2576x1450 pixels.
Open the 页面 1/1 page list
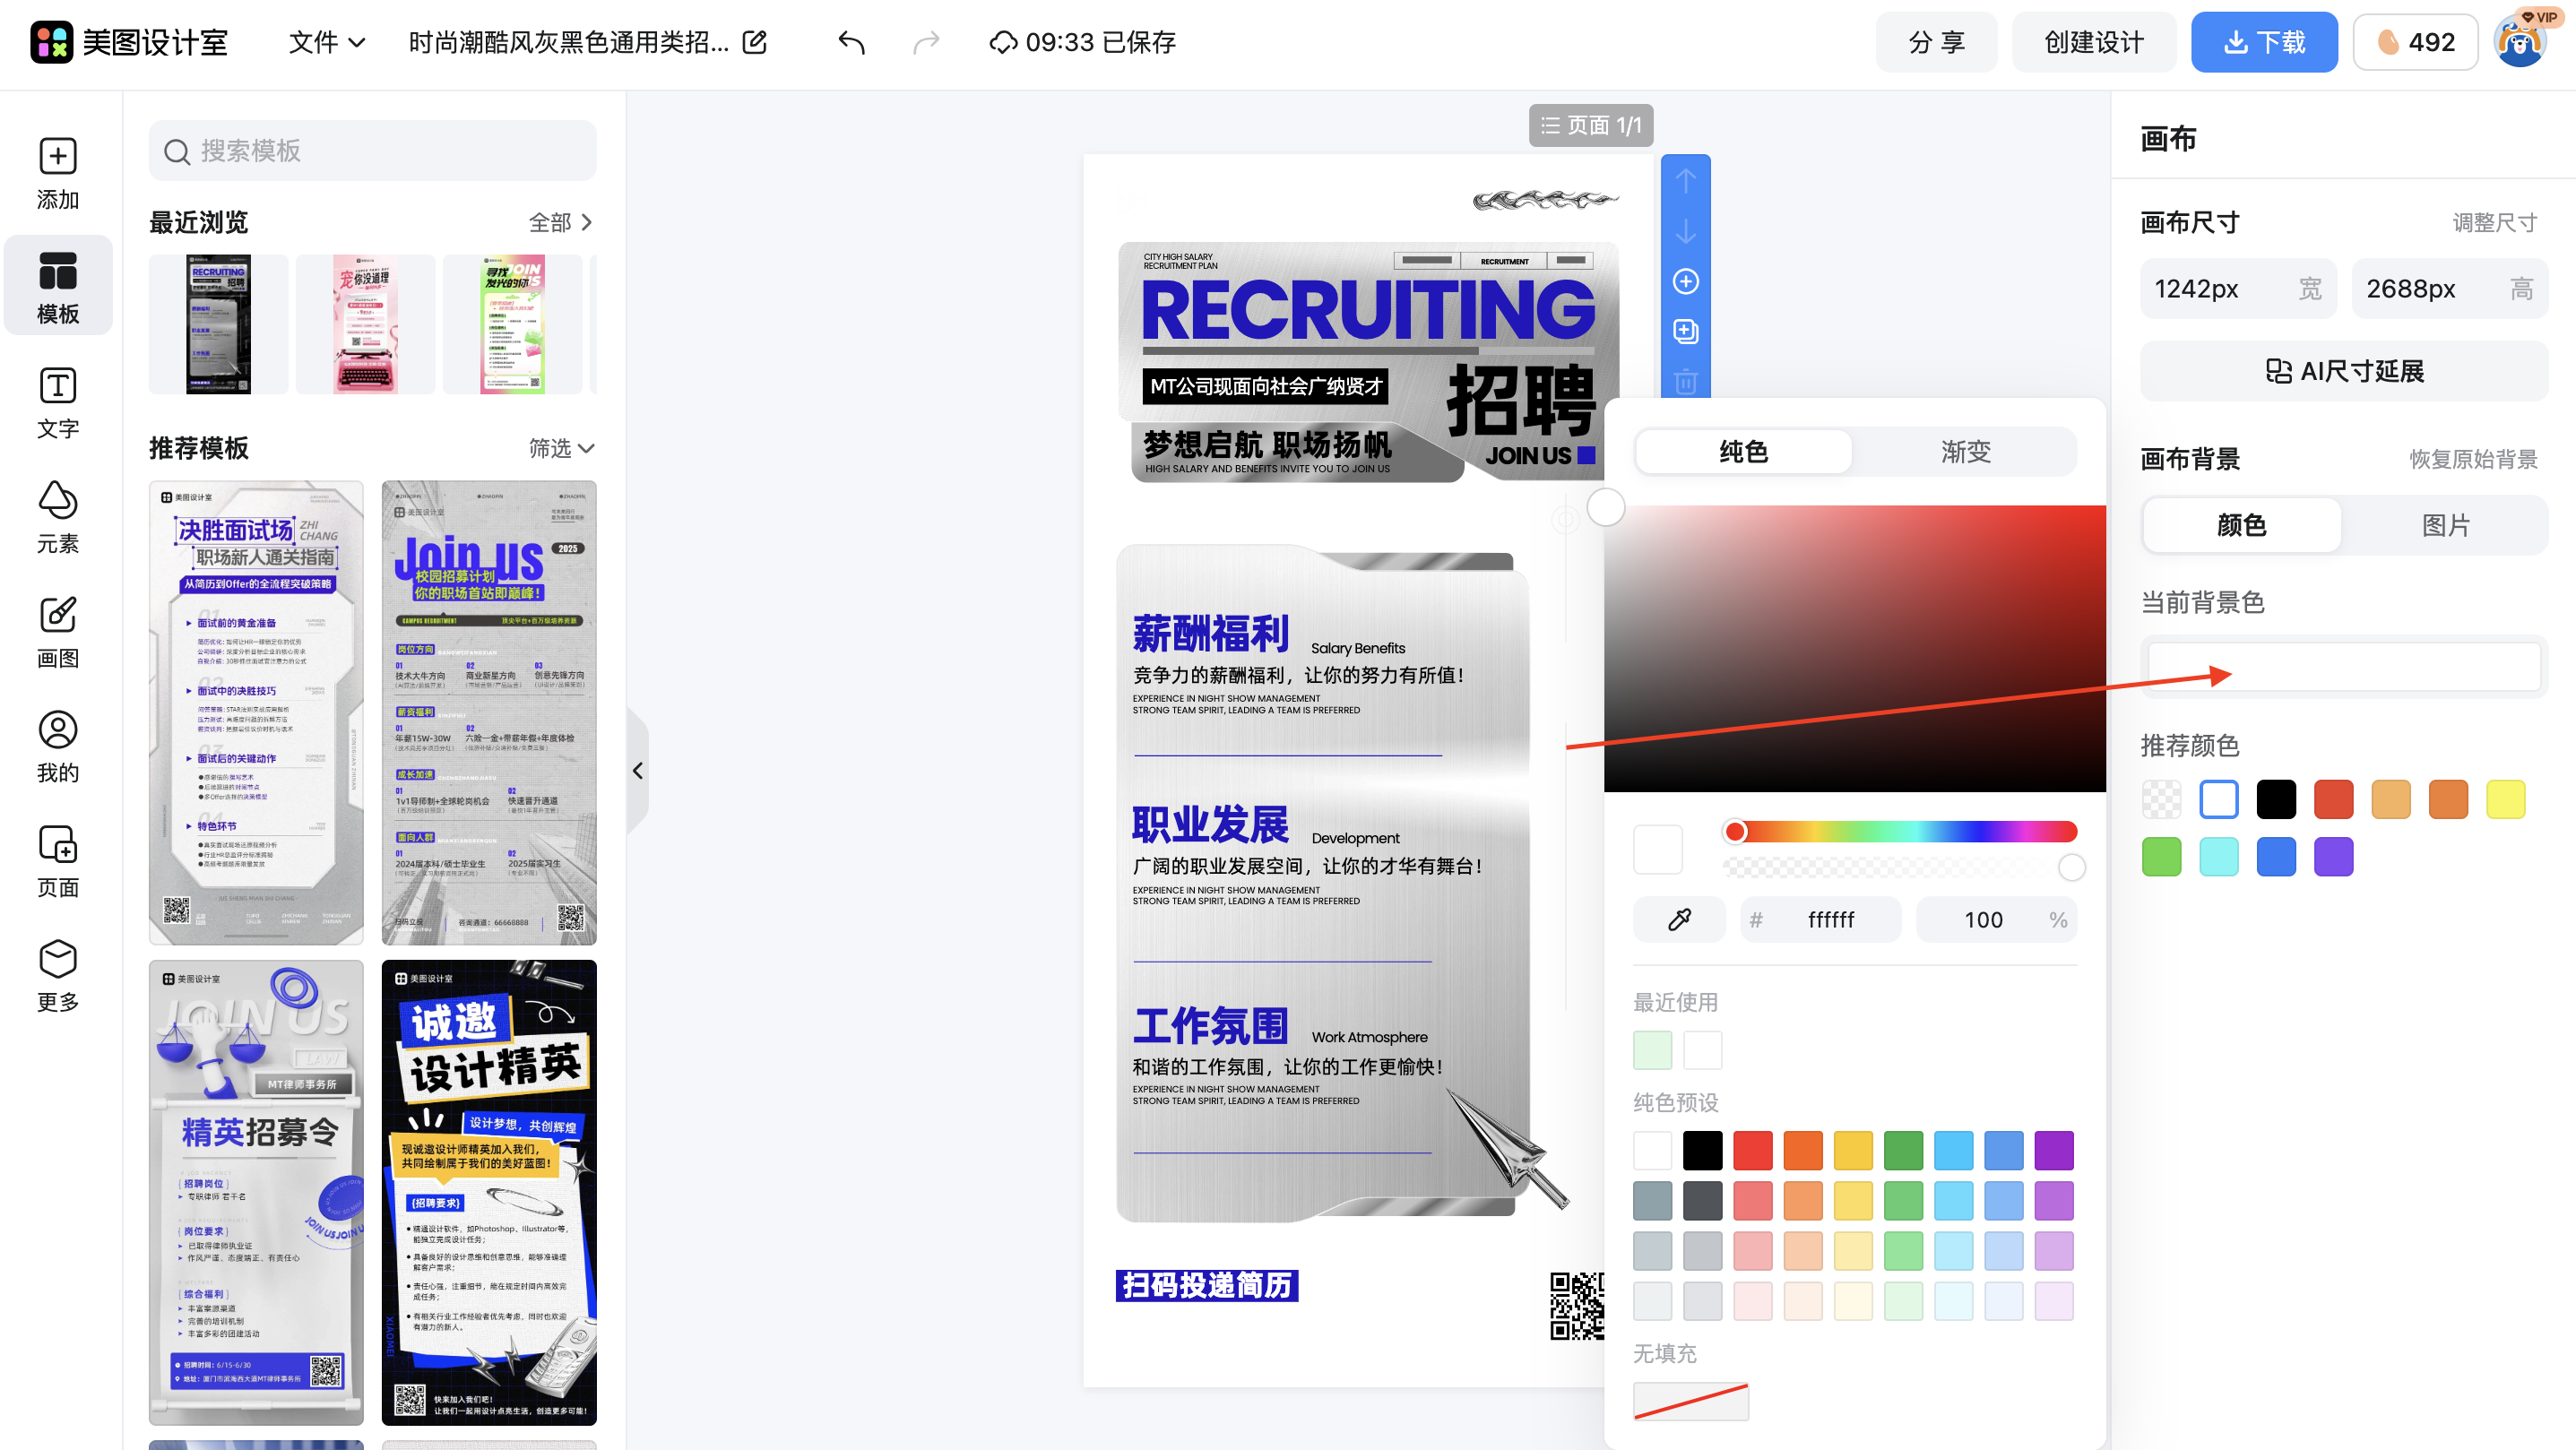pyautogui.click(x=1590, y=125)
